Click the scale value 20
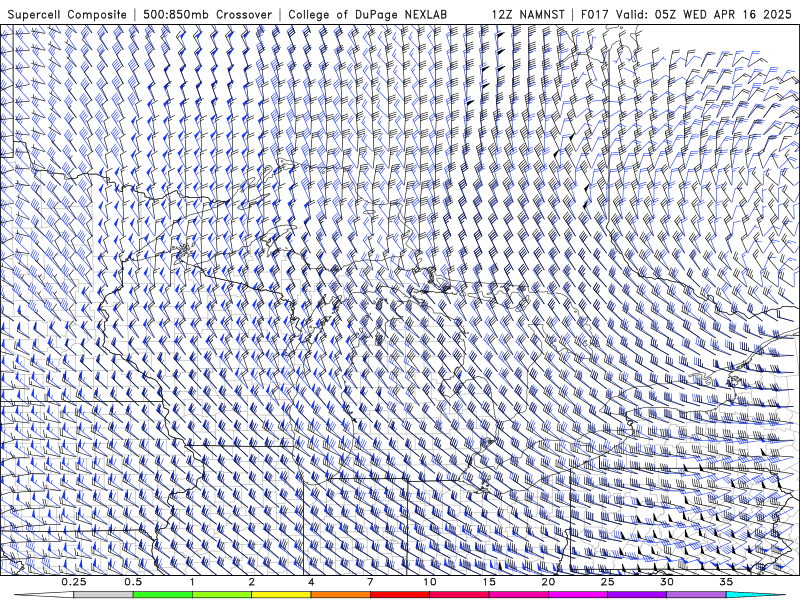Viewport: 800px width, 600px height. [x=548, y=582]
